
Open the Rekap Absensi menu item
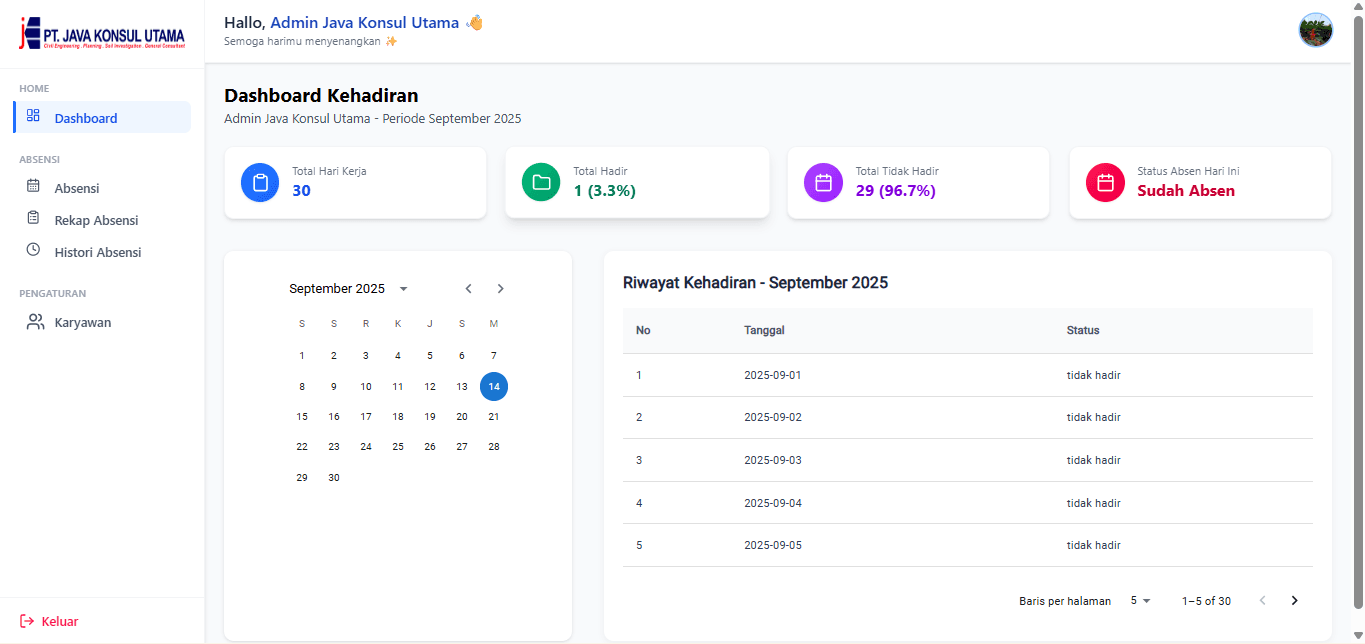click(x=96, y=220)
